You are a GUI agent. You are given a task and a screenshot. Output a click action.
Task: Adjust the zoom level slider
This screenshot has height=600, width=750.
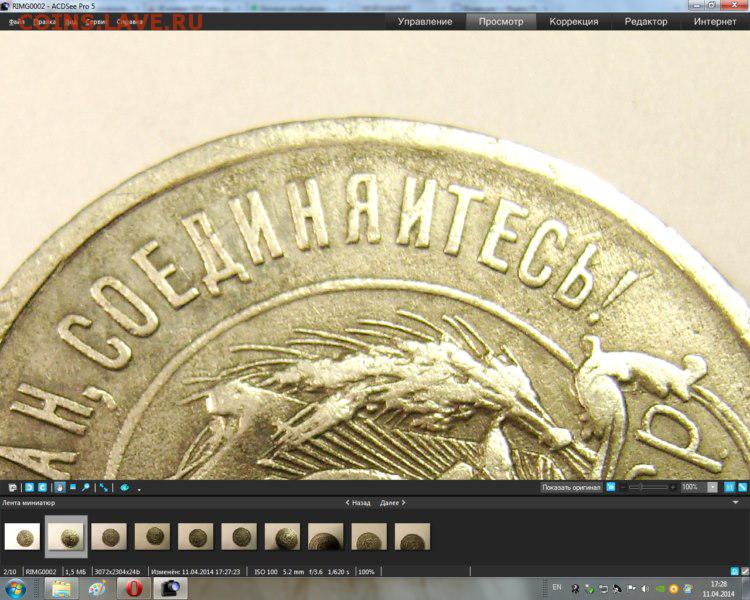click(x=648, y=487)
